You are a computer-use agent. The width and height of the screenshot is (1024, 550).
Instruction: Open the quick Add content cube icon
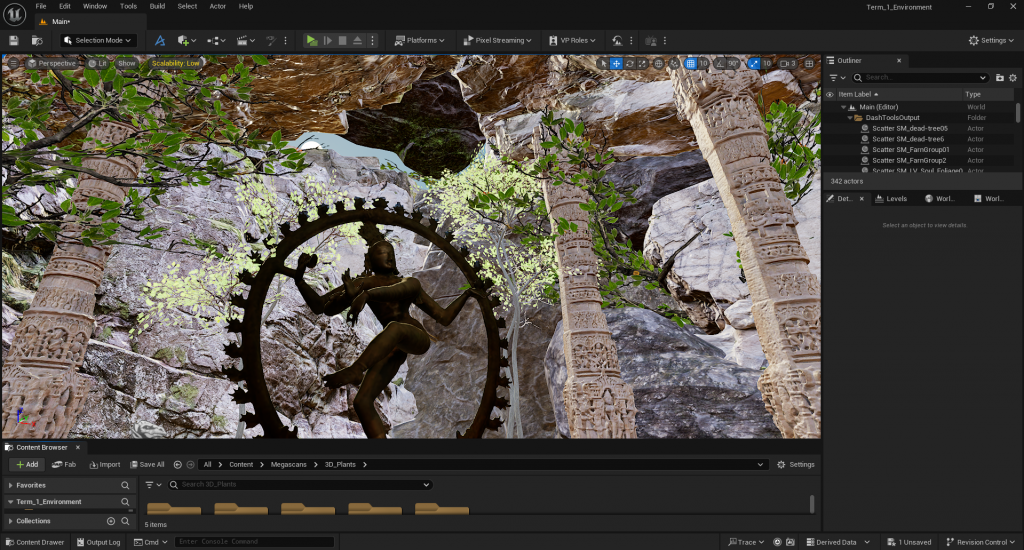tap(186, 40)
